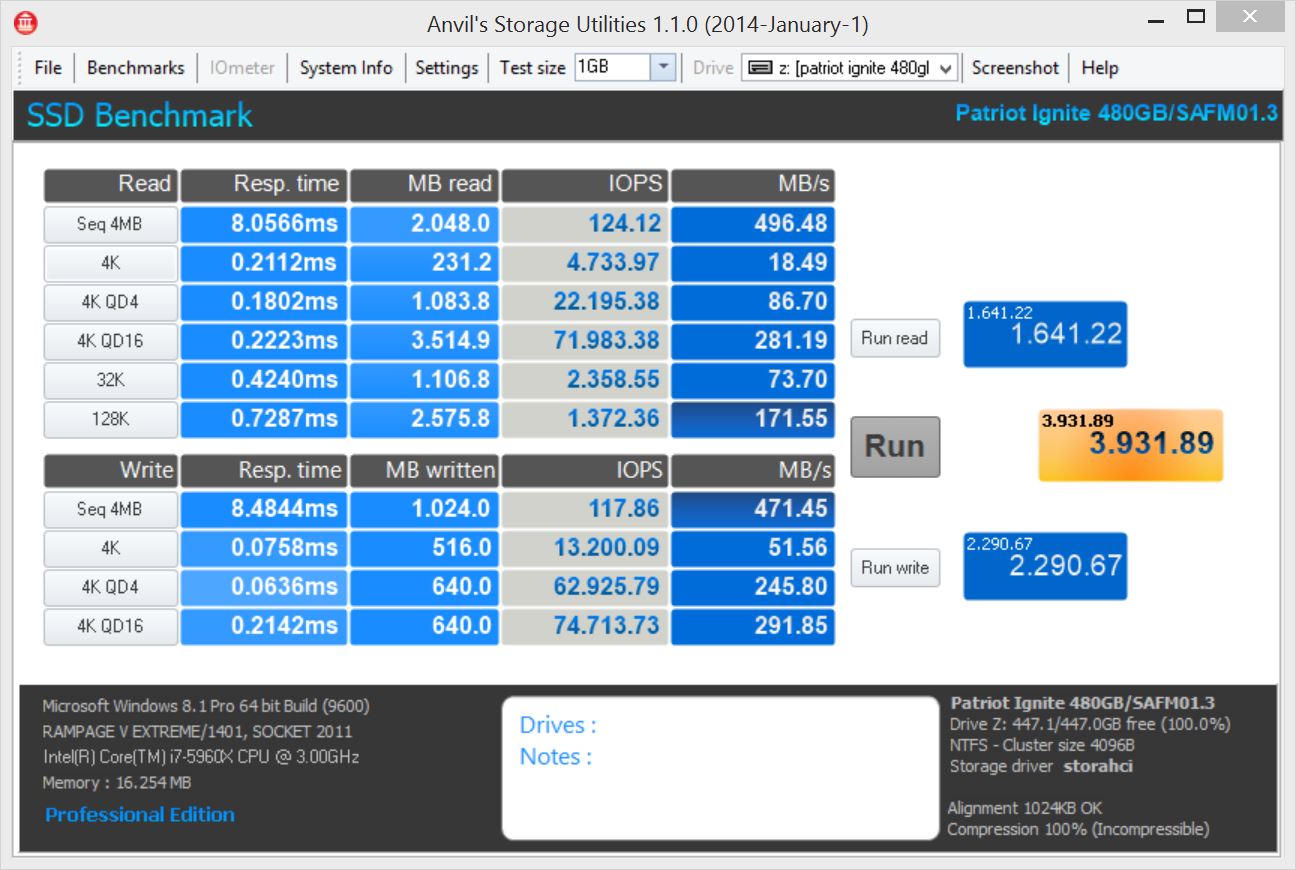Click the Professional Edition label
The height and width of the screenshot is (870, 1296).
[140, 815]
